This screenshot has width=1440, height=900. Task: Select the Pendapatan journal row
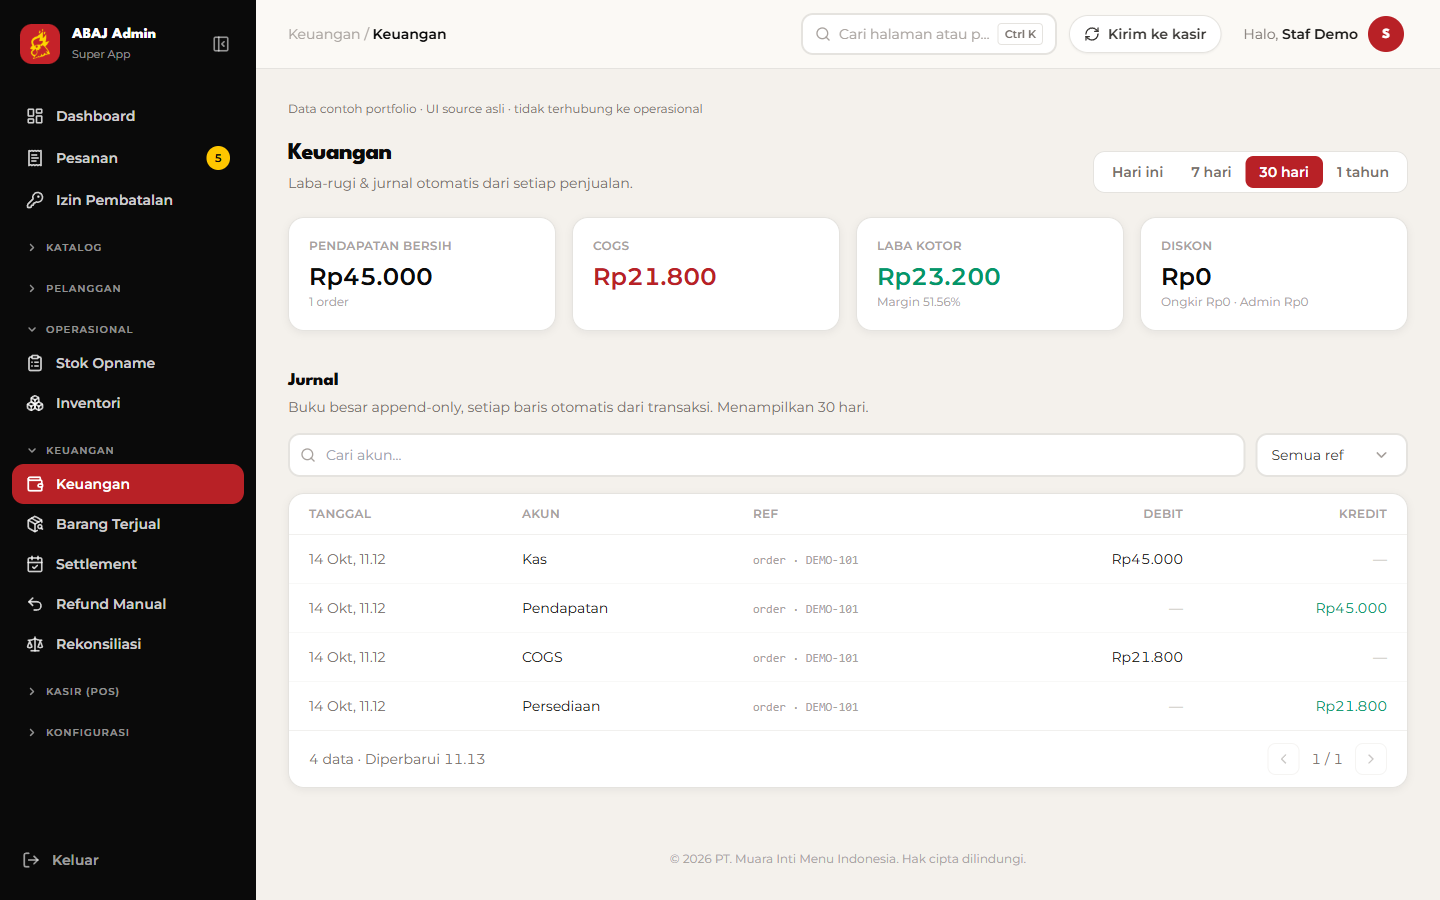[x=848, y=608]
